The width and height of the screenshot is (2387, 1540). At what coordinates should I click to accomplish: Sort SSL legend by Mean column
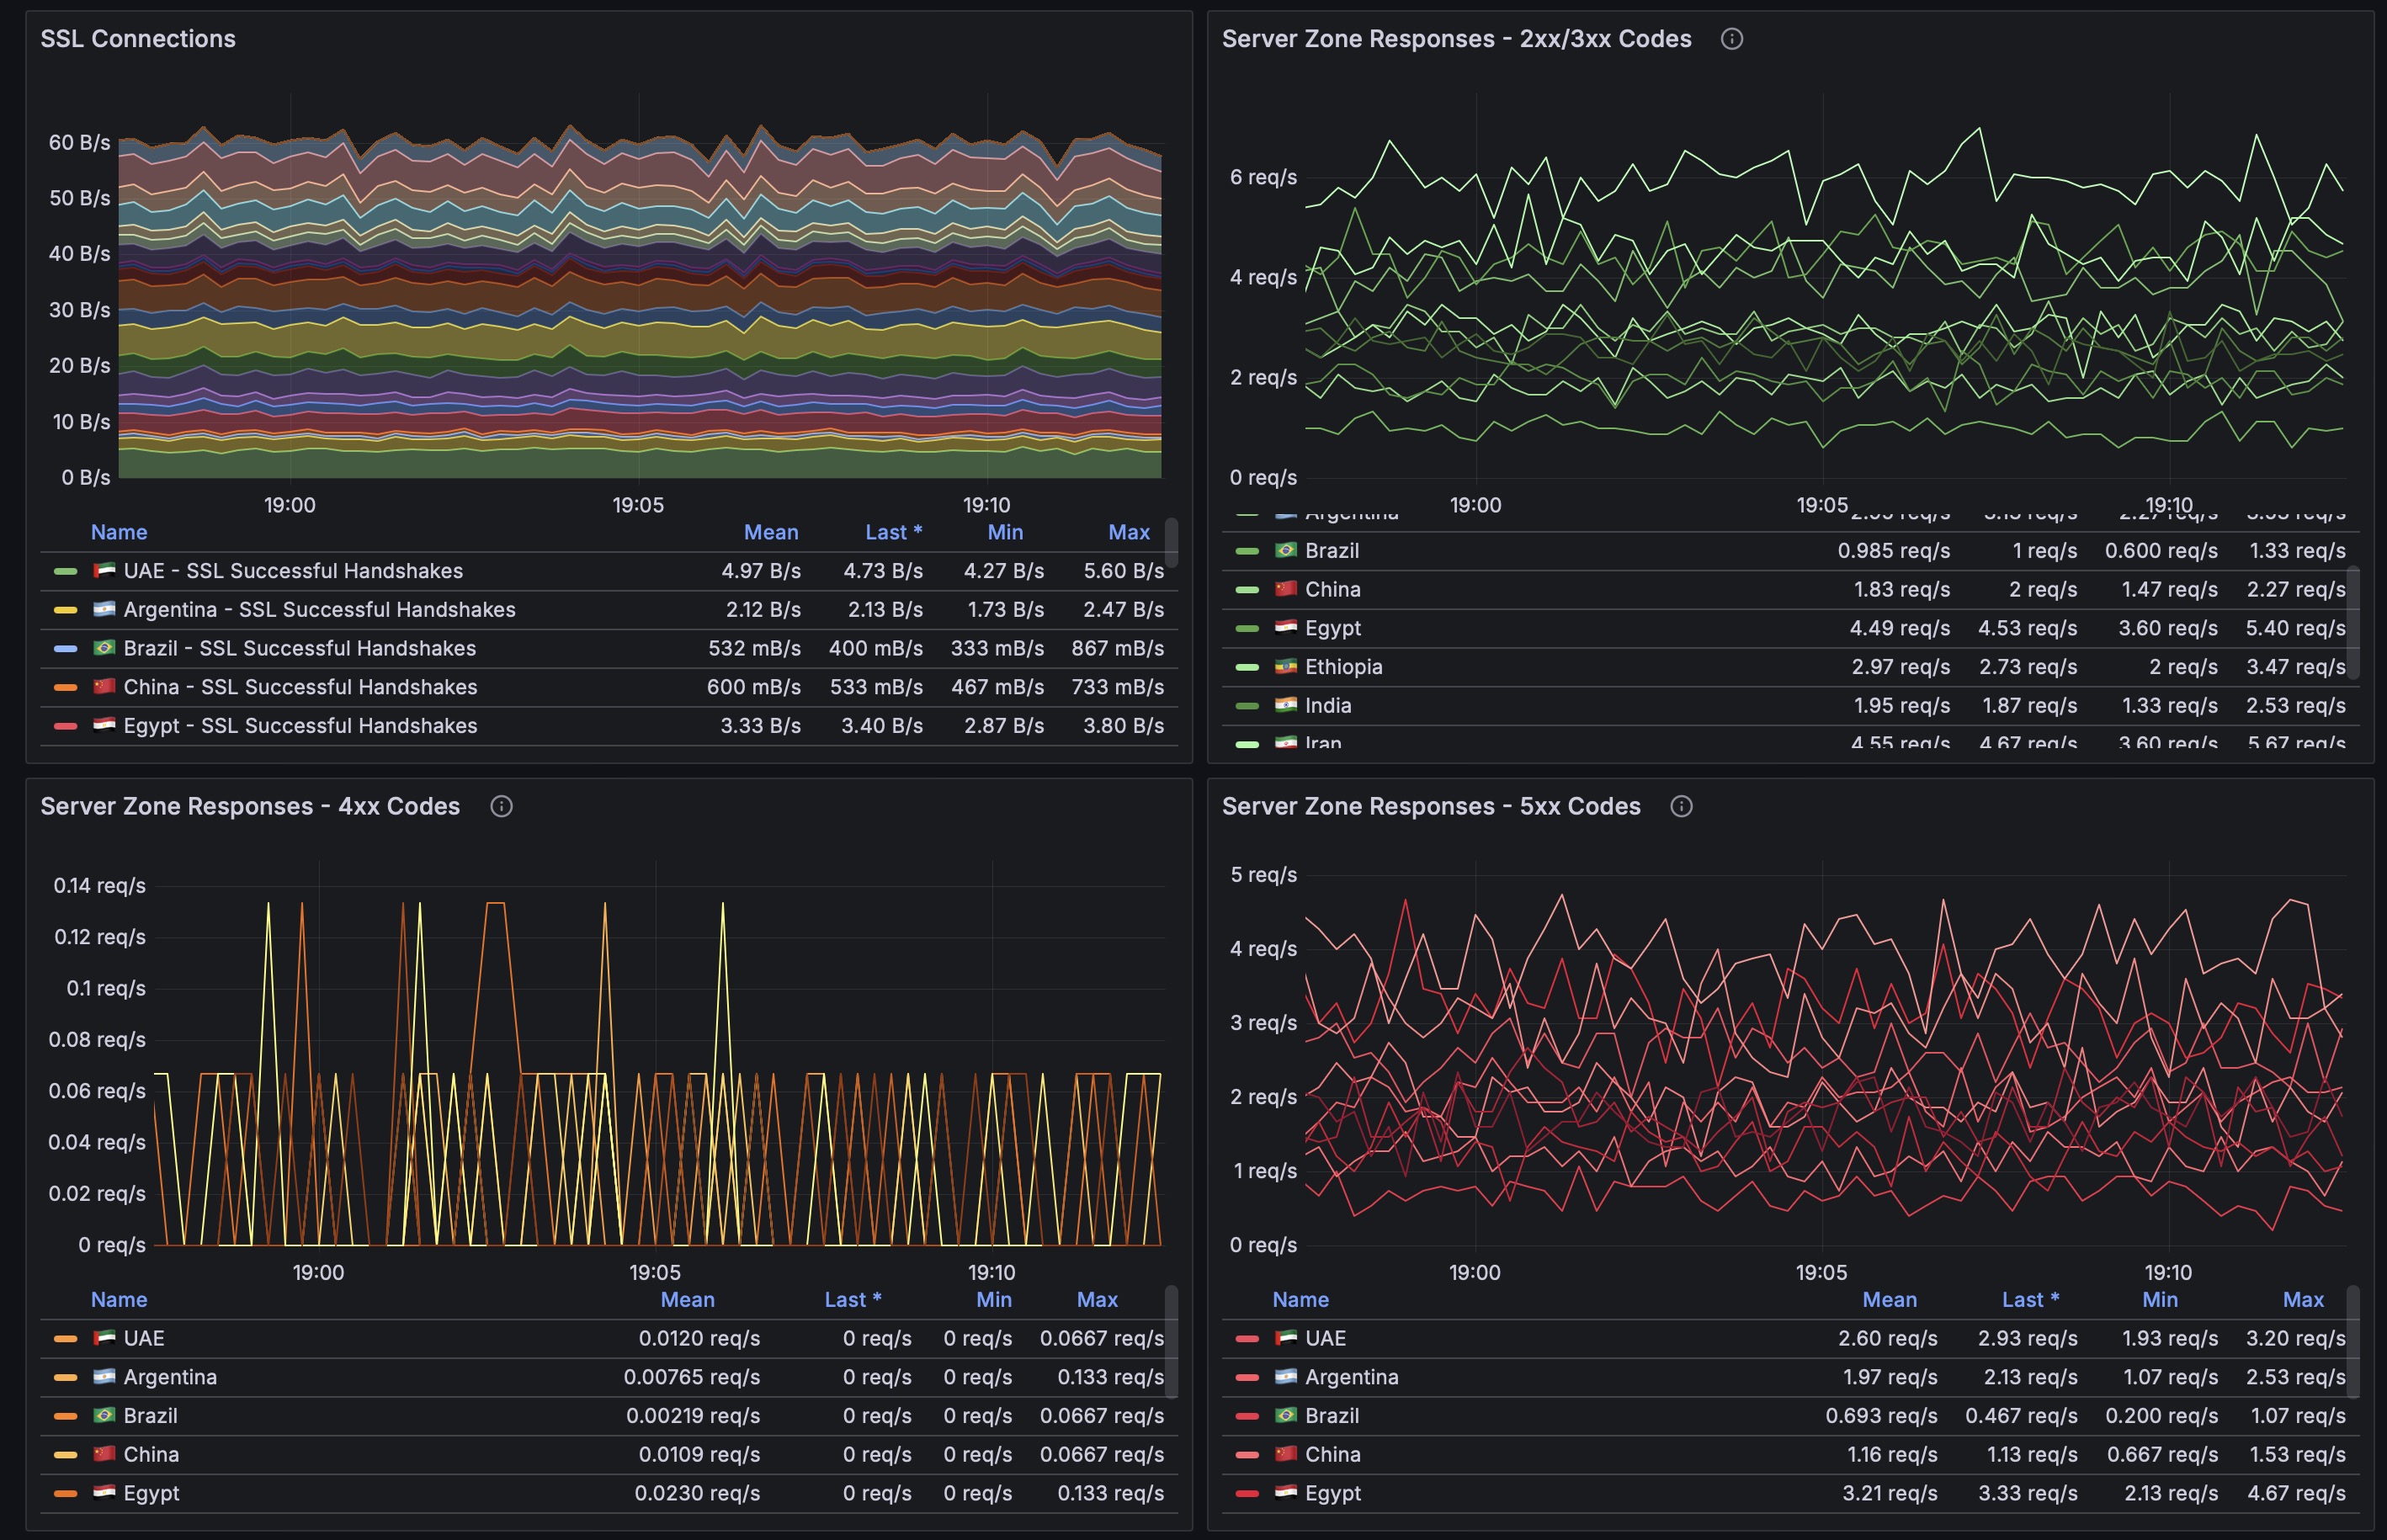tap(770, 532)
